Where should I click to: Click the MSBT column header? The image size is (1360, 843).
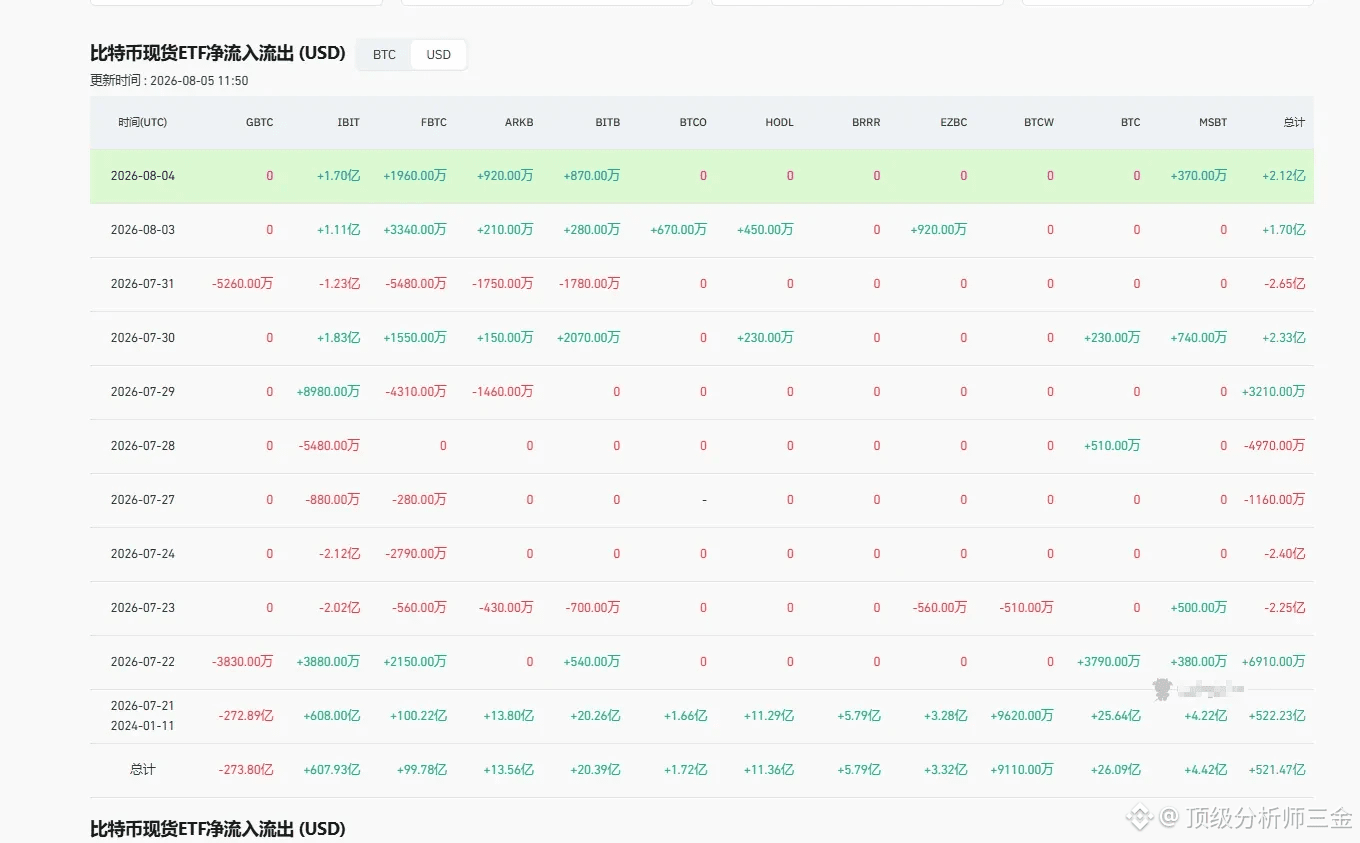point(1213,122)
